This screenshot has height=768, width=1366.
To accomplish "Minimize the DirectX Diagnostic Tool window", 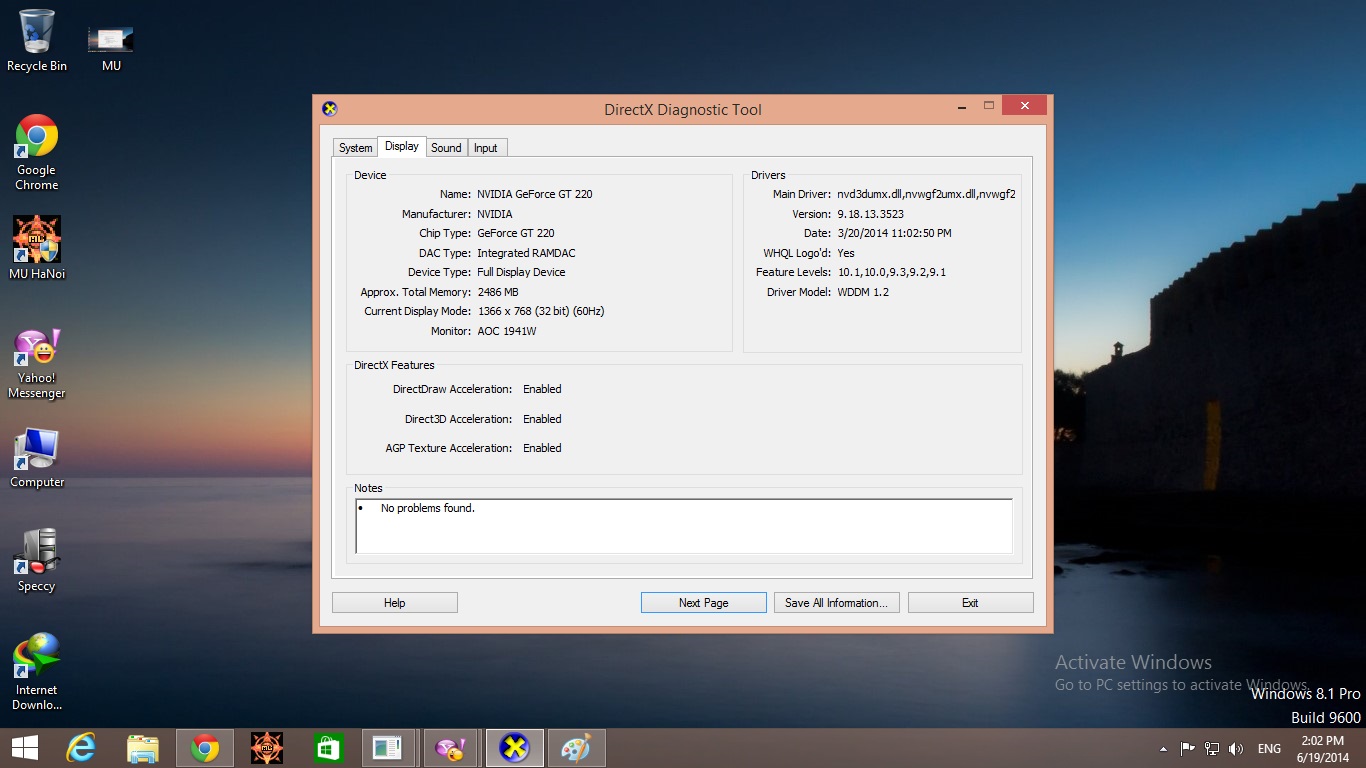I will coord(961,105).
